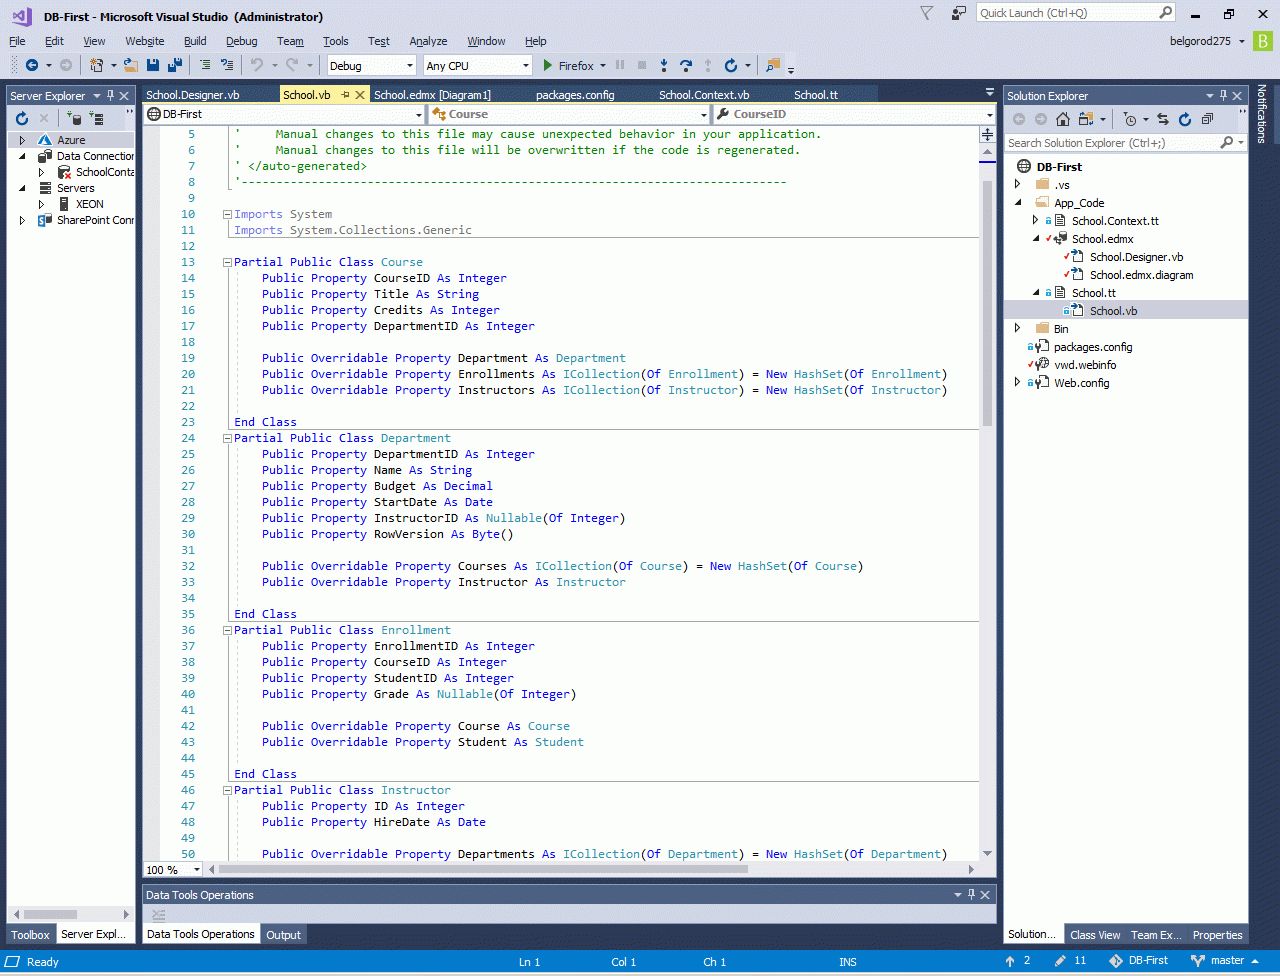Image resolution: width=1280 pixels, height=976 pixels.
Task: Toggle auto-hide pin on Solution Explorer panel
Action: 1223,96
